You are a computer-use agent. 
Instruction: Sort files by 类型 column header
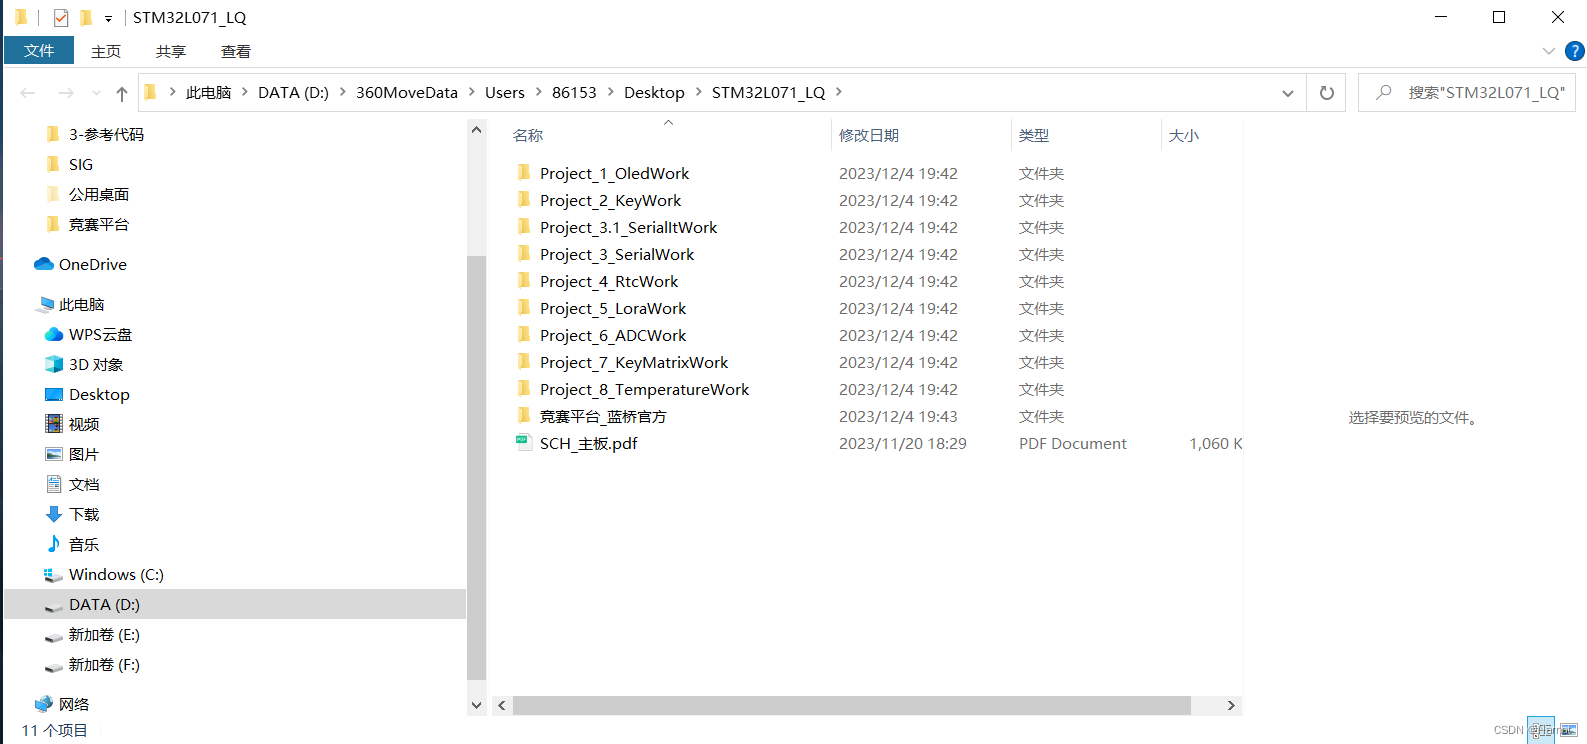(x=1034, y=135)
